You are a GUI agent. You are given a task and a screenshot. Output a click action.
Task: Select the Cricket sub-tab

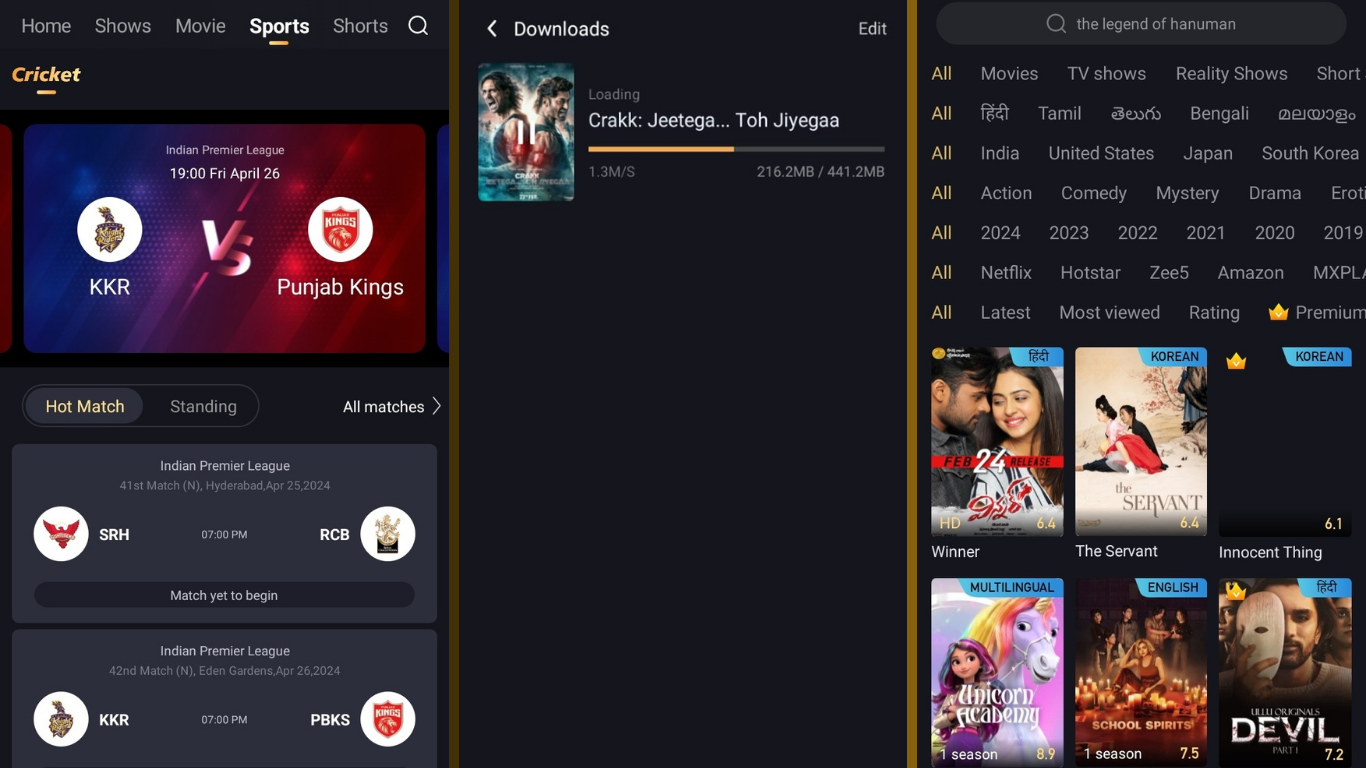click(x=46, y=75)
